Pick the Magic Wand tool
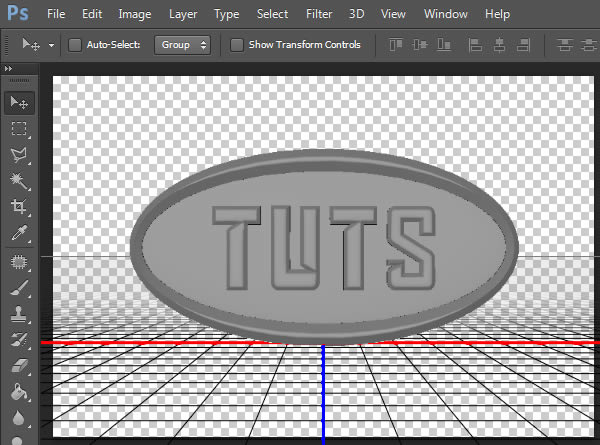 (x=19, y=181)
